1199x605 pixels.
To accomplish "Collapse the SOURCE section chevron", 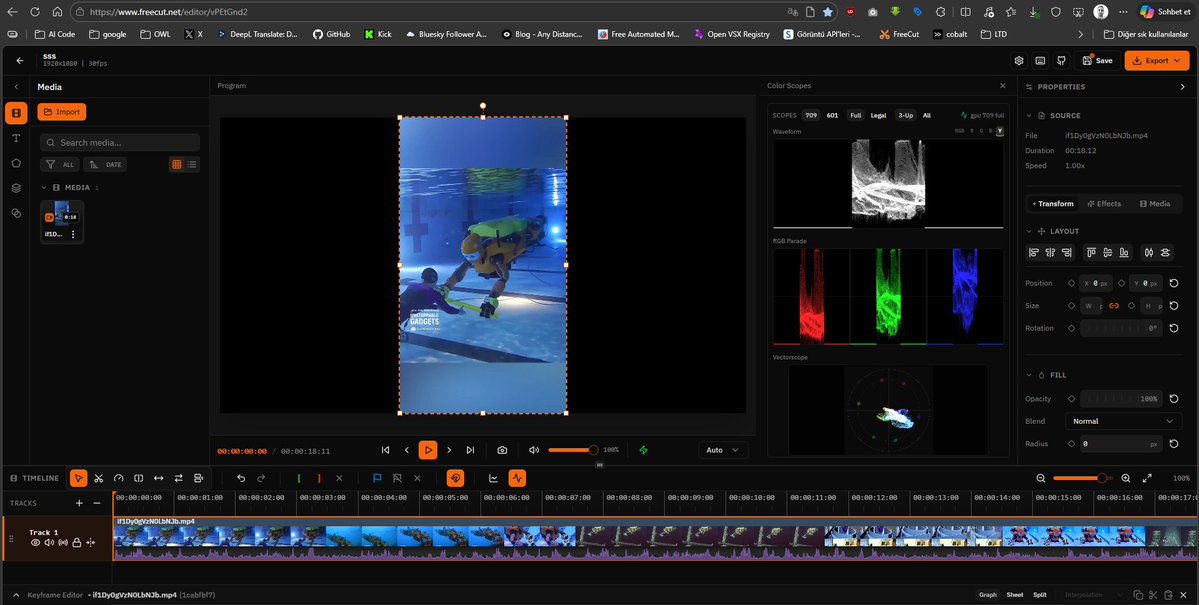I will 1030,116.
